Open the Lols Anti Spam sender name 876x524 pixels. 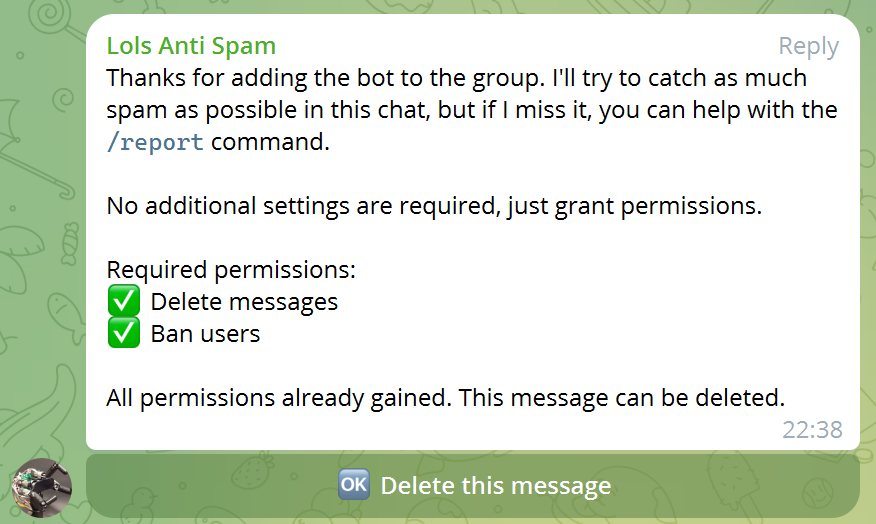pos(191,46)
